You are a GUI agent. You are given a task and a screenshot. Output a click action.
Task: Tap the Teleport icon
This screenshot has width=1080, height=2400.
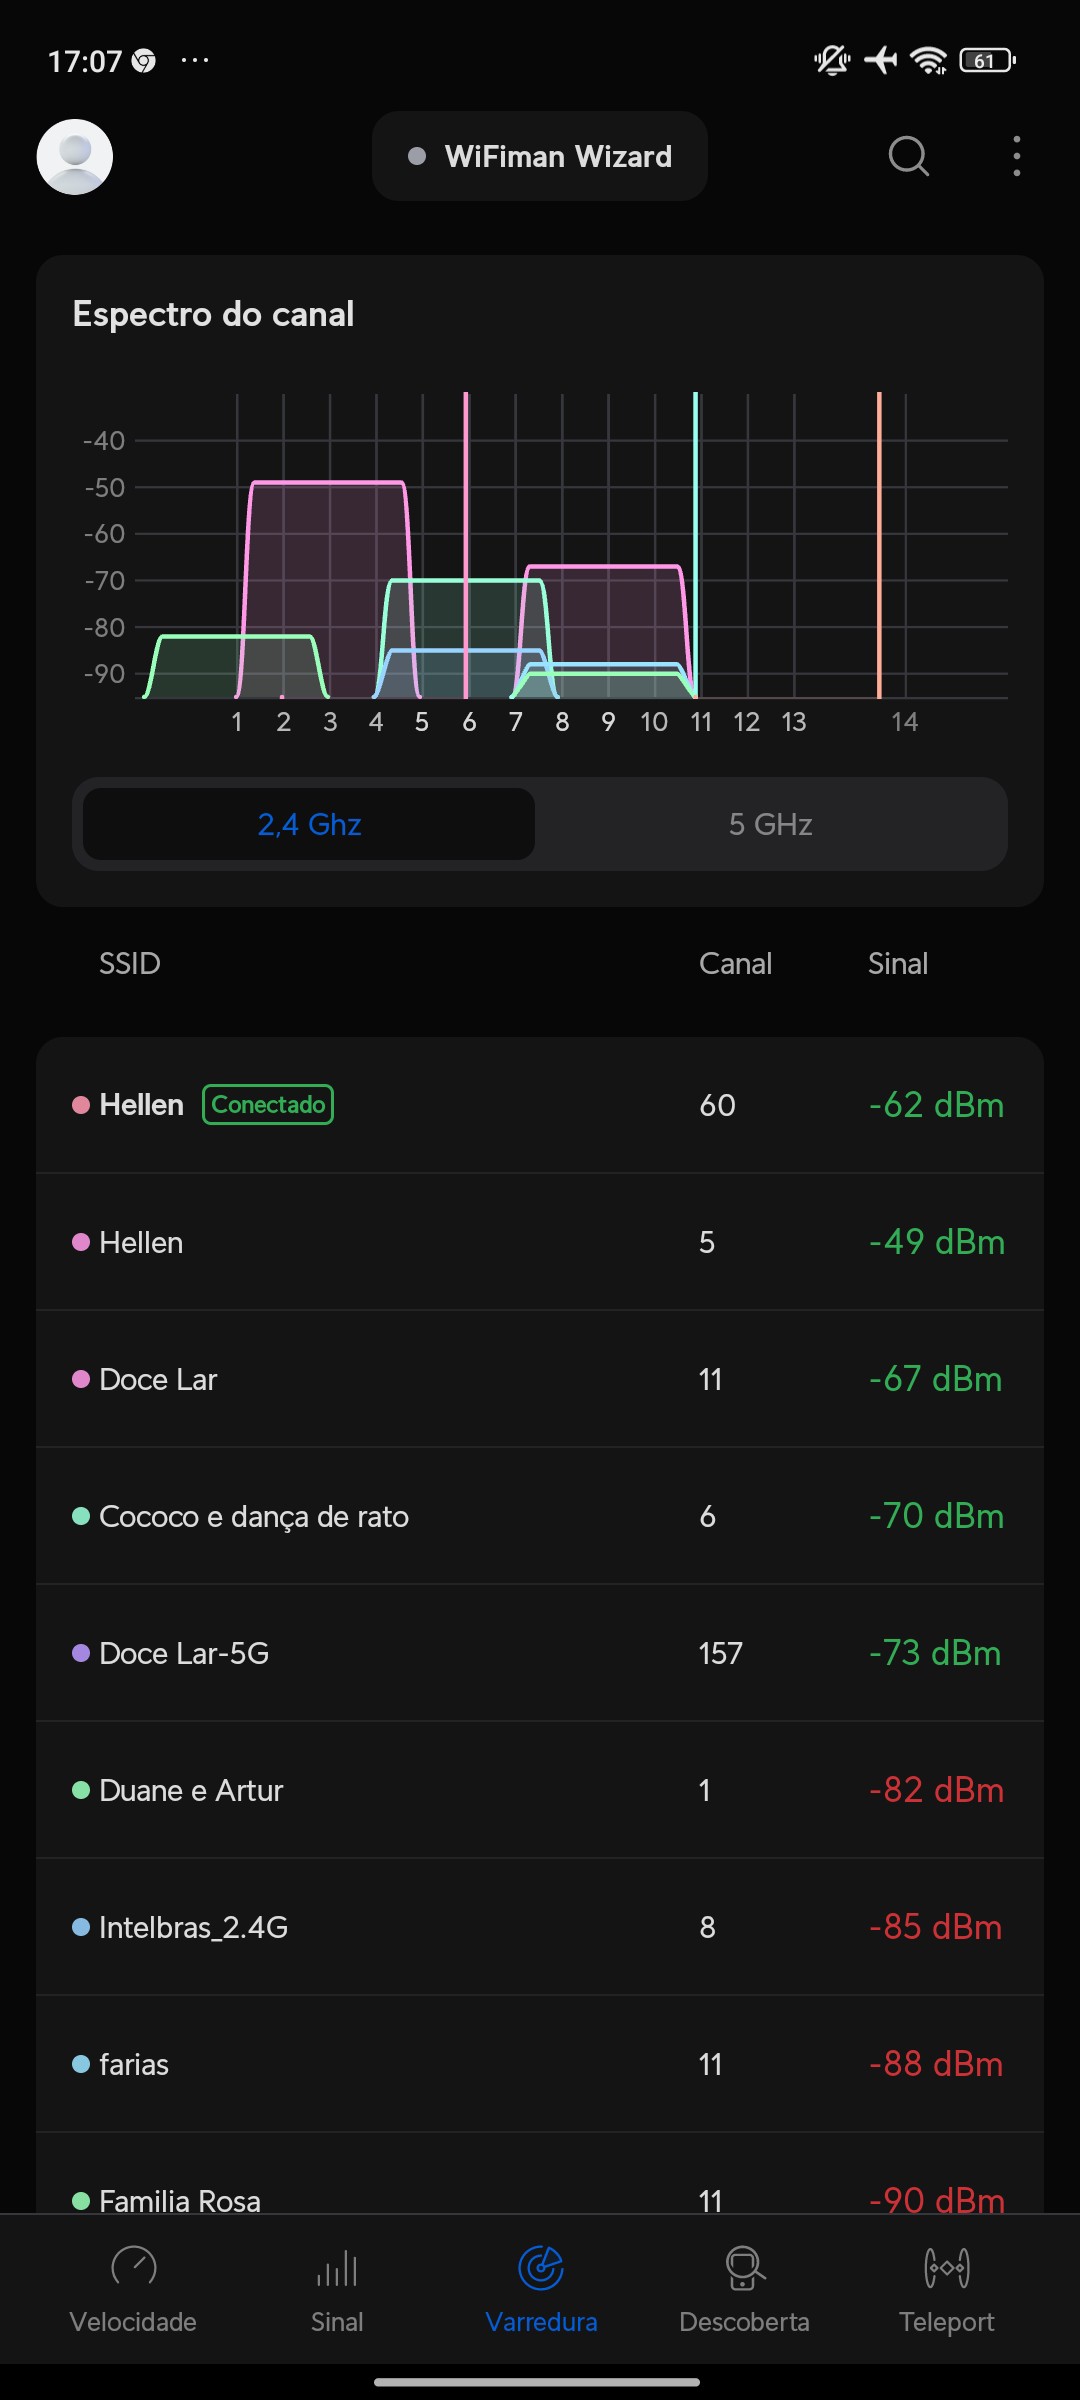point(946,2267)
